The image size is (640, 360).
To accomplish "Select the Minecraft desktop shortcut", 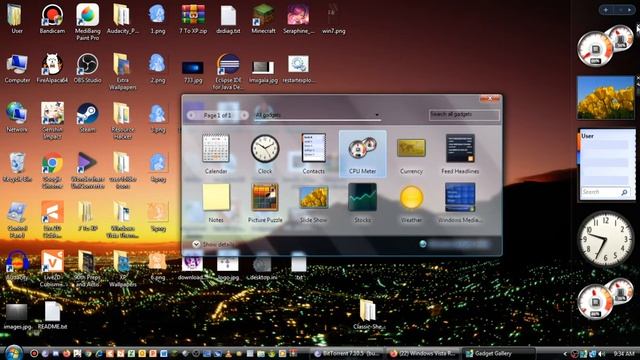I will [263, 19].
